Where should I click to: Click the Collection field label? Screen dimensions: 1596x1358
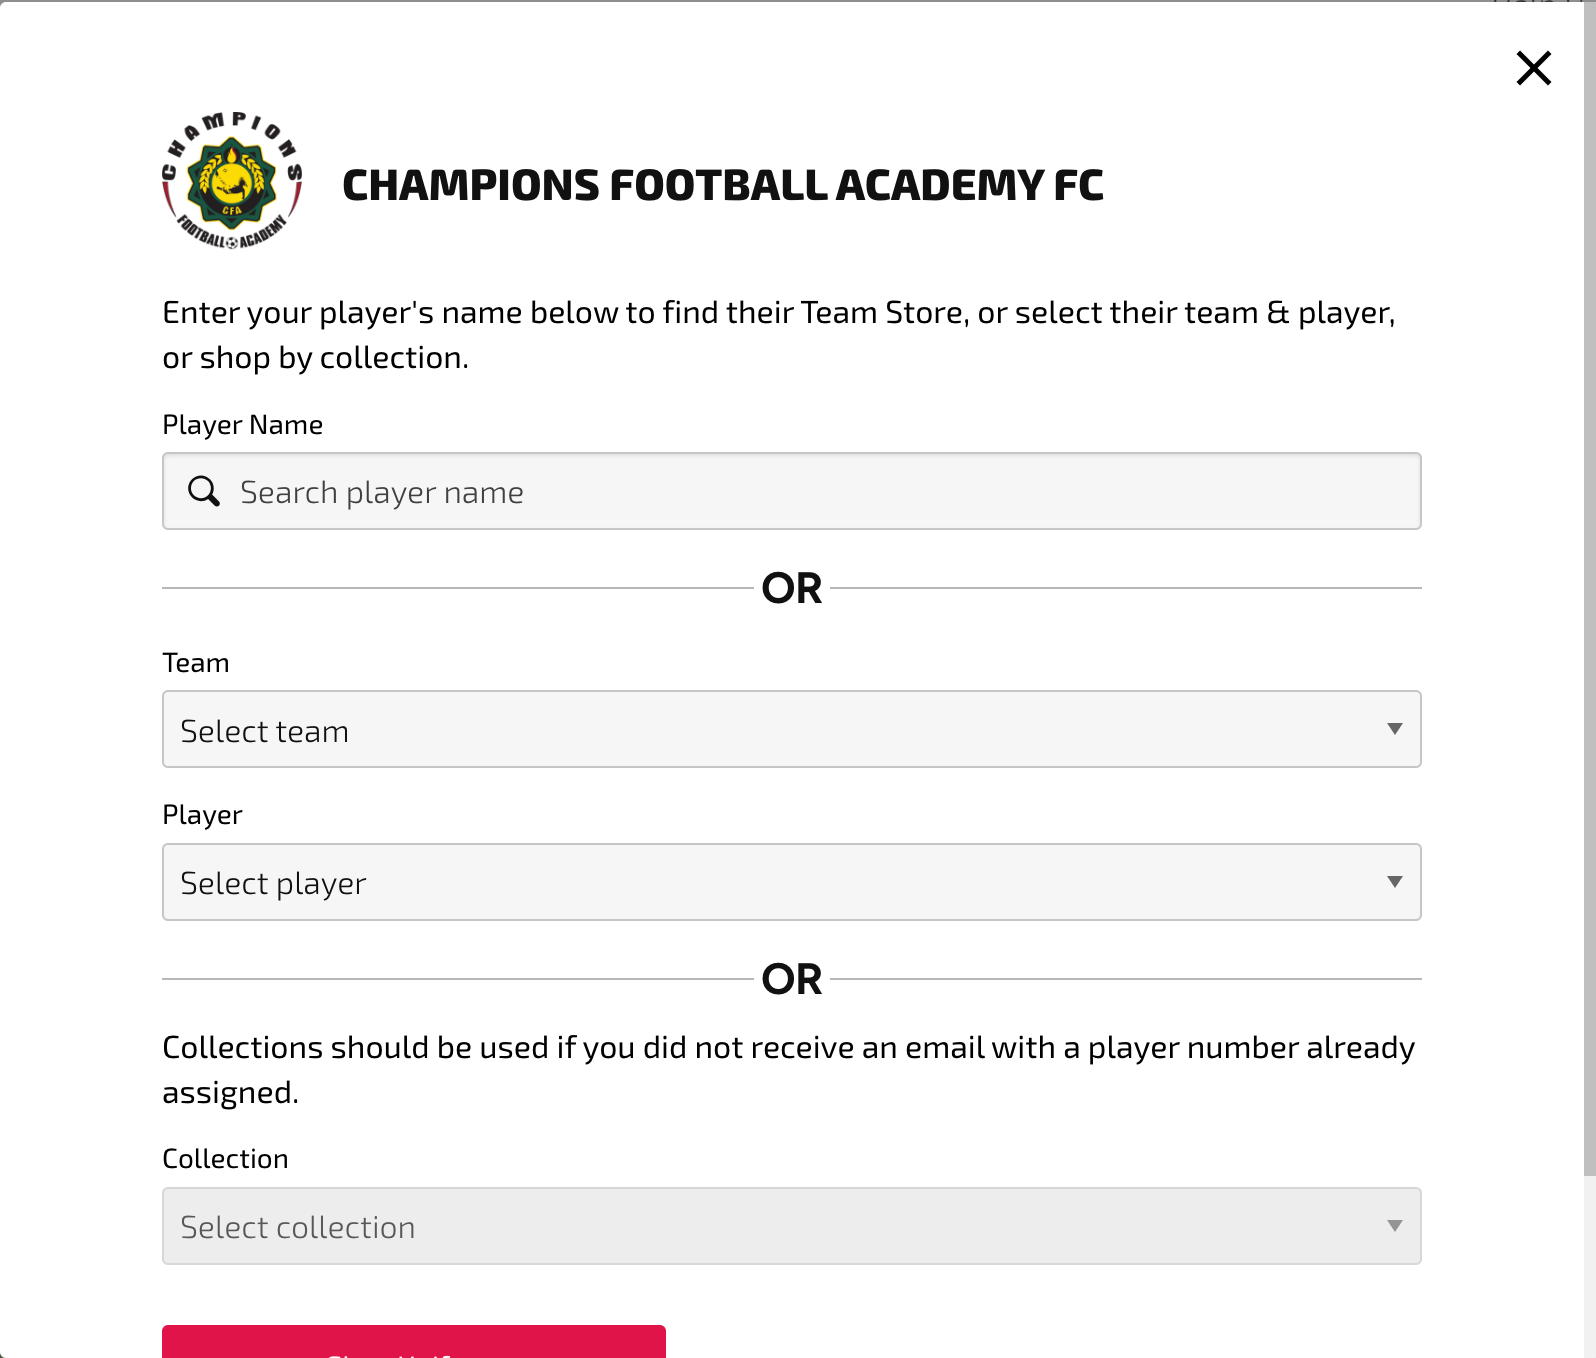pyautogui.click(x=225, y=1159)
